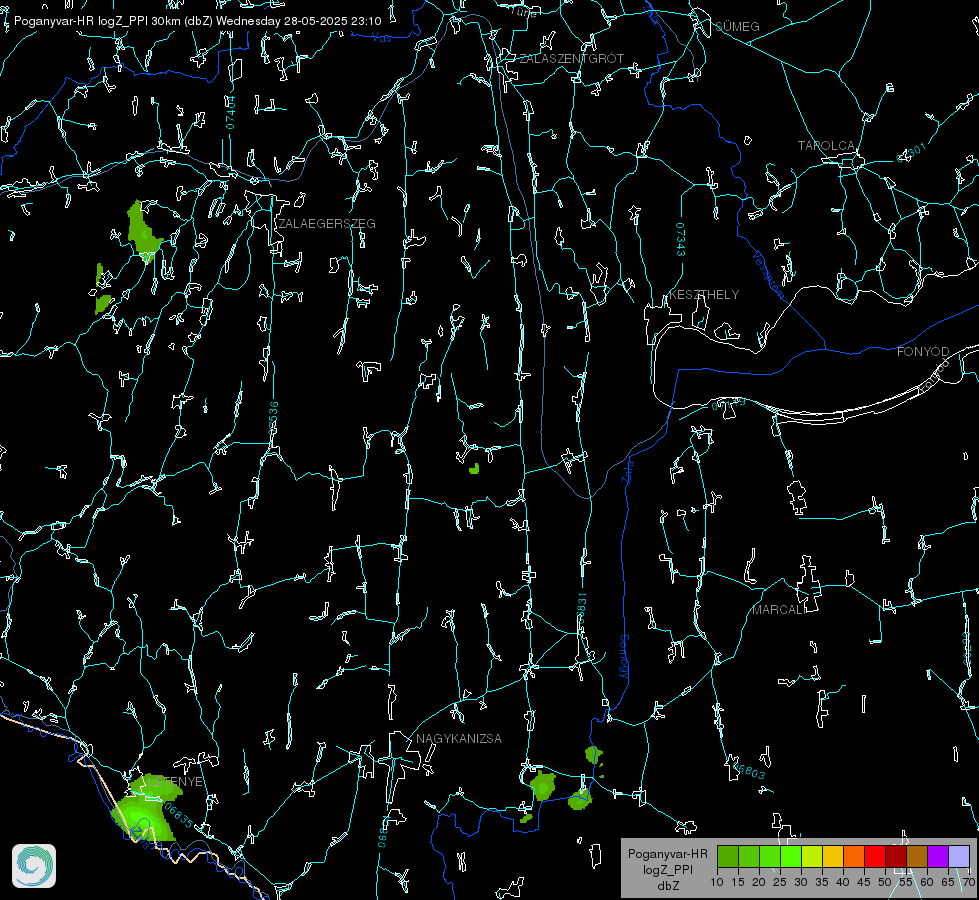This screenshot has height=900, width=979.
Task: Pick the 60-65 dBZ purple swatch
Action: pos(938,856)
